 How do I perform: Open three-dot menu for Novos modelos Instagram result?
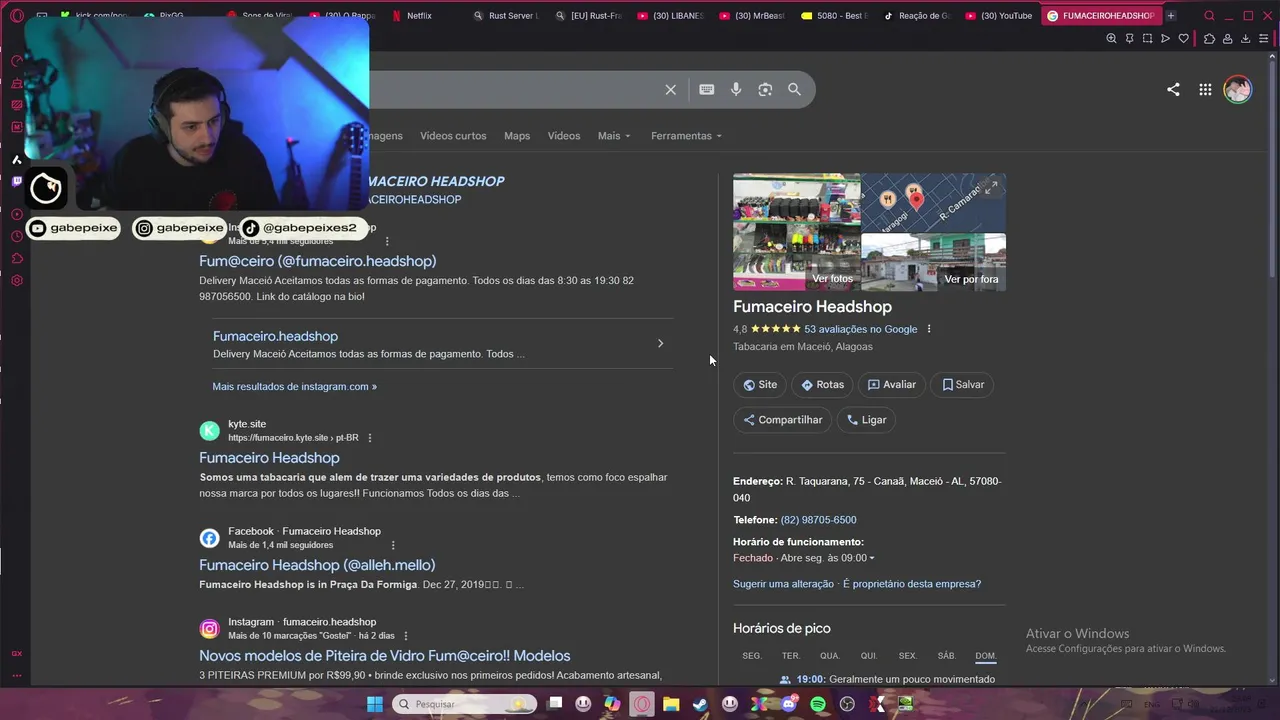(406, 636)
